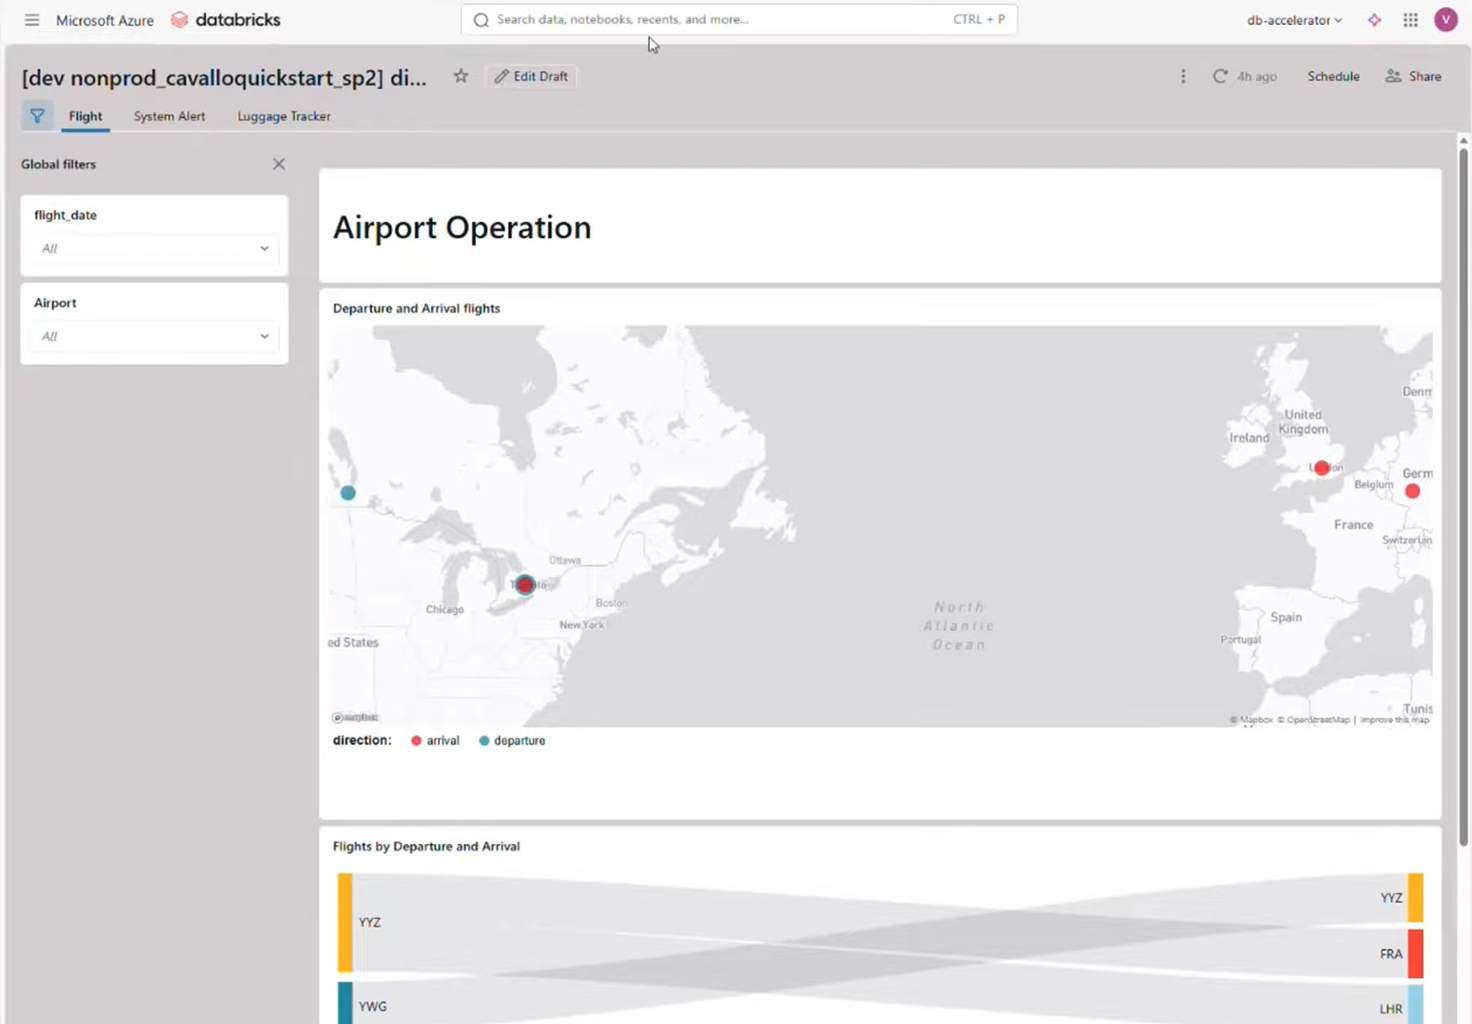The image size is (1472, 1024).
Task: Open the Azure apps grid icon
Action: coord(1410,19)
